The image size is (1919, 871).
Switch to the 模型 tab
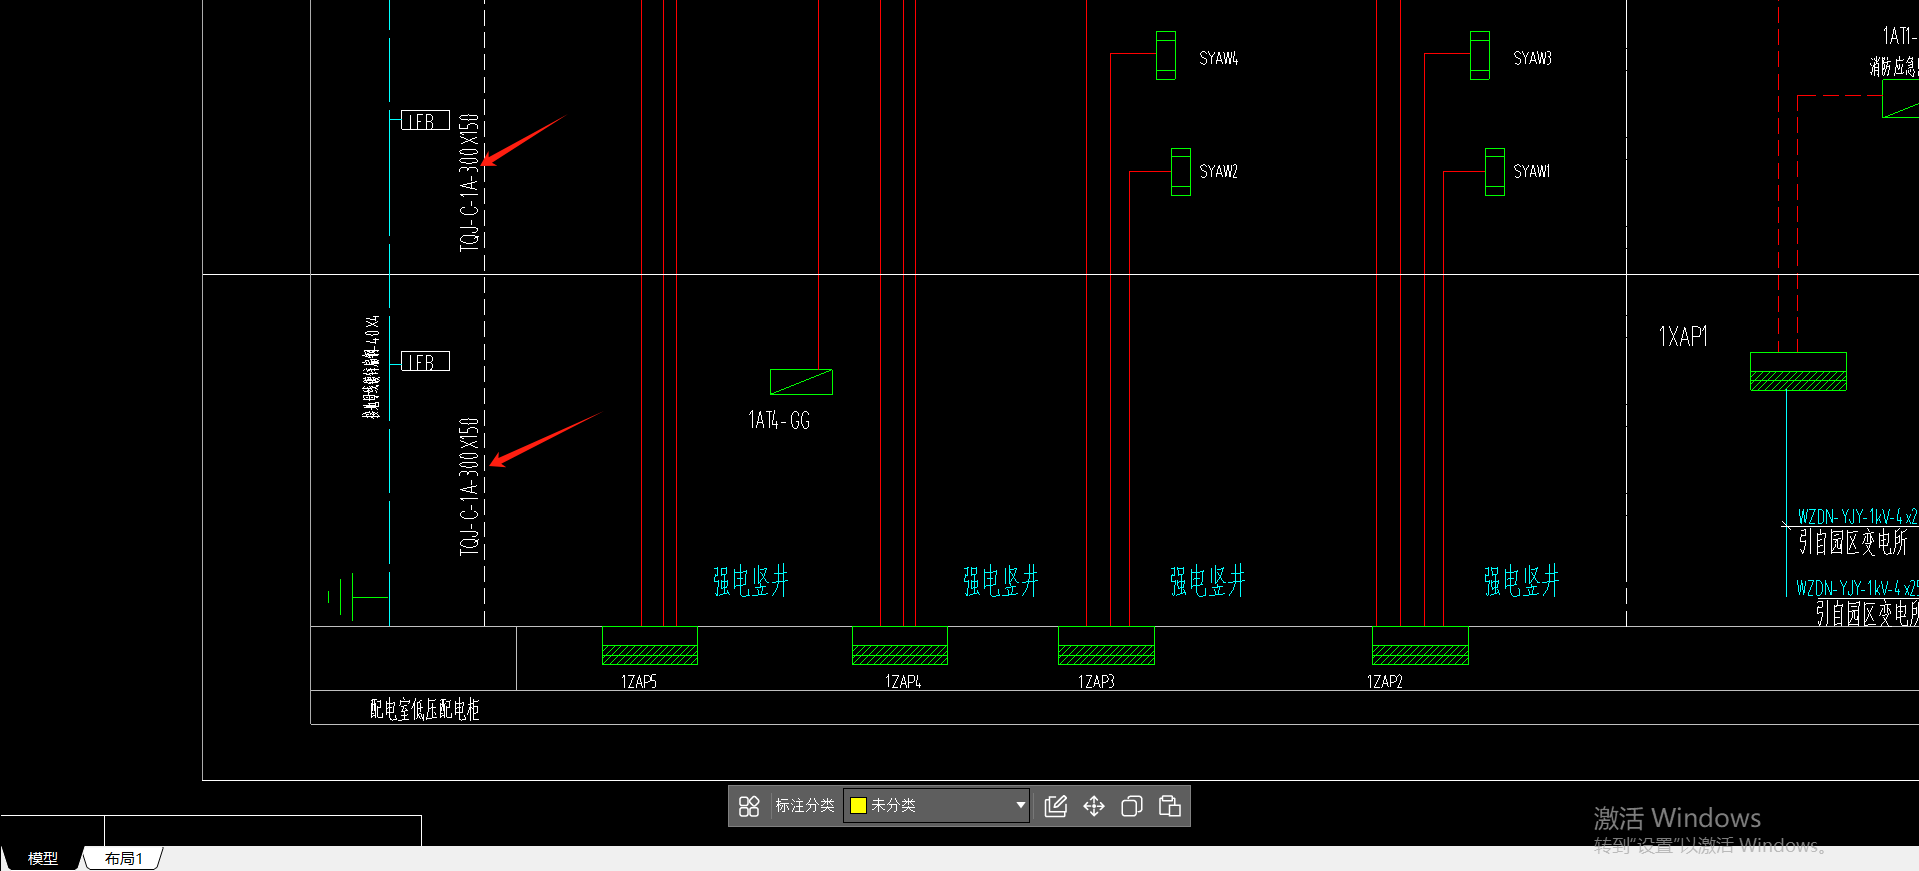(42, 859)
